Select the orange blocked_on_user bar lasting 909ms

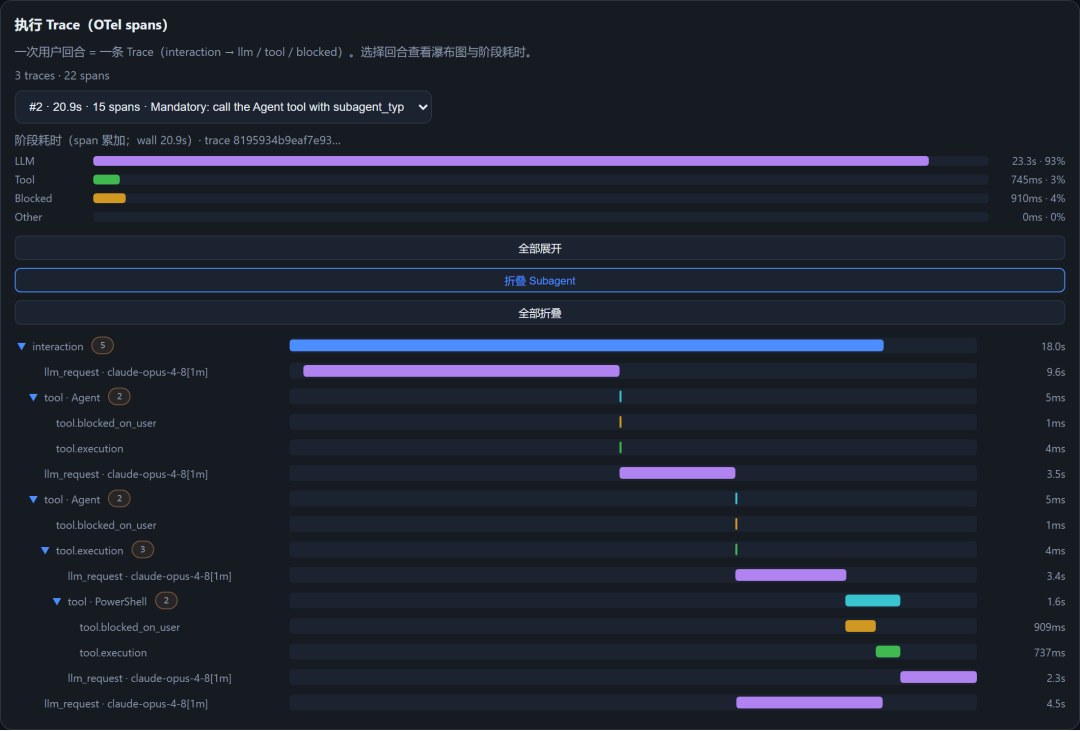point(860,626)
